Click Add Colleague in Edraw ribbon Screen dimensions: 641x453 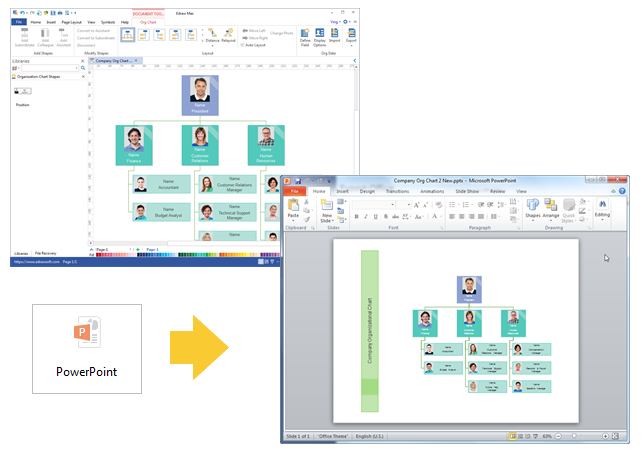pyautogui.click(x=45, y=37)
